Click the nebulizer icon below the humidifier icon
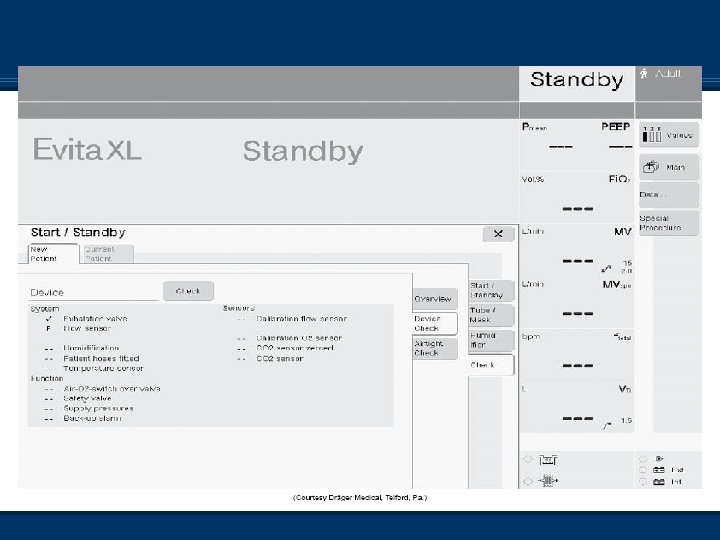The width and height of the screenshot is (720, 540). tap(548, 481)
